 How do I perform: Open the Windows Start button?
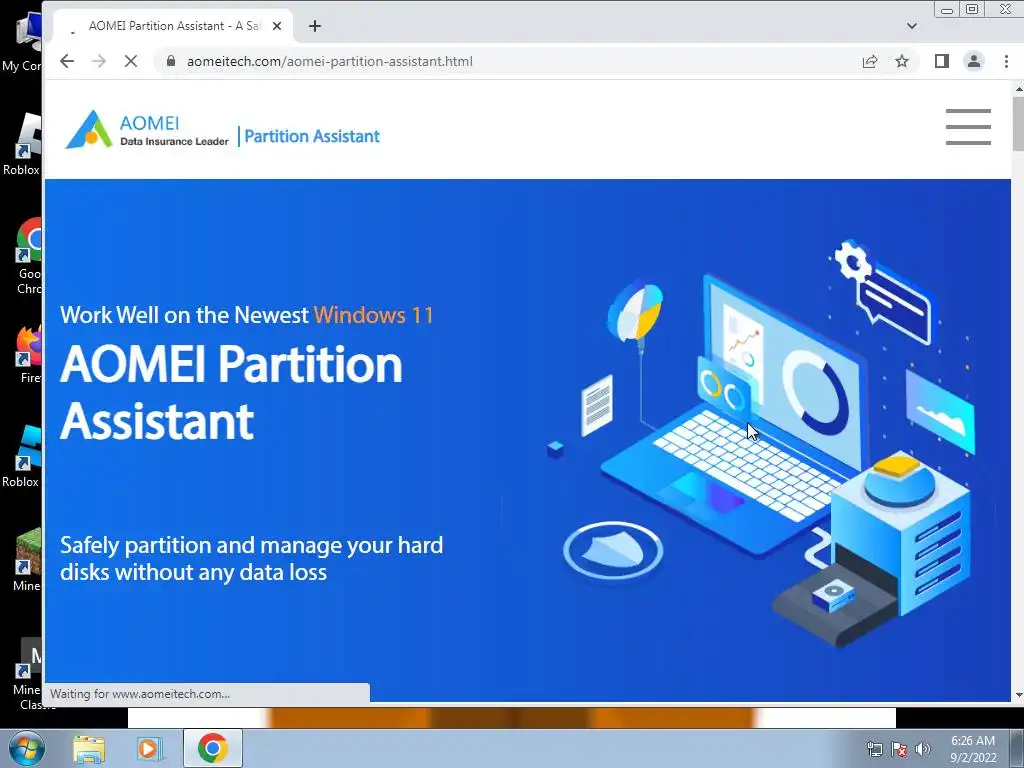click(26, 748)
